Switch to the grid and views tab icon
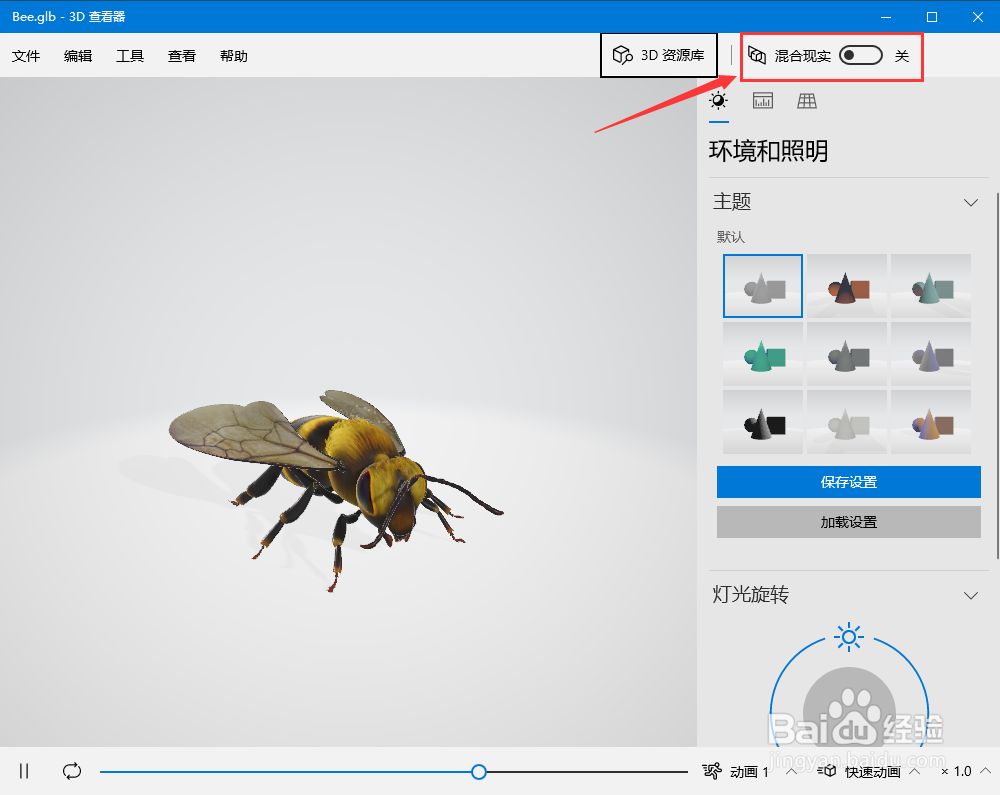This screenshot has height=795, width=1000. click(807, 101)
